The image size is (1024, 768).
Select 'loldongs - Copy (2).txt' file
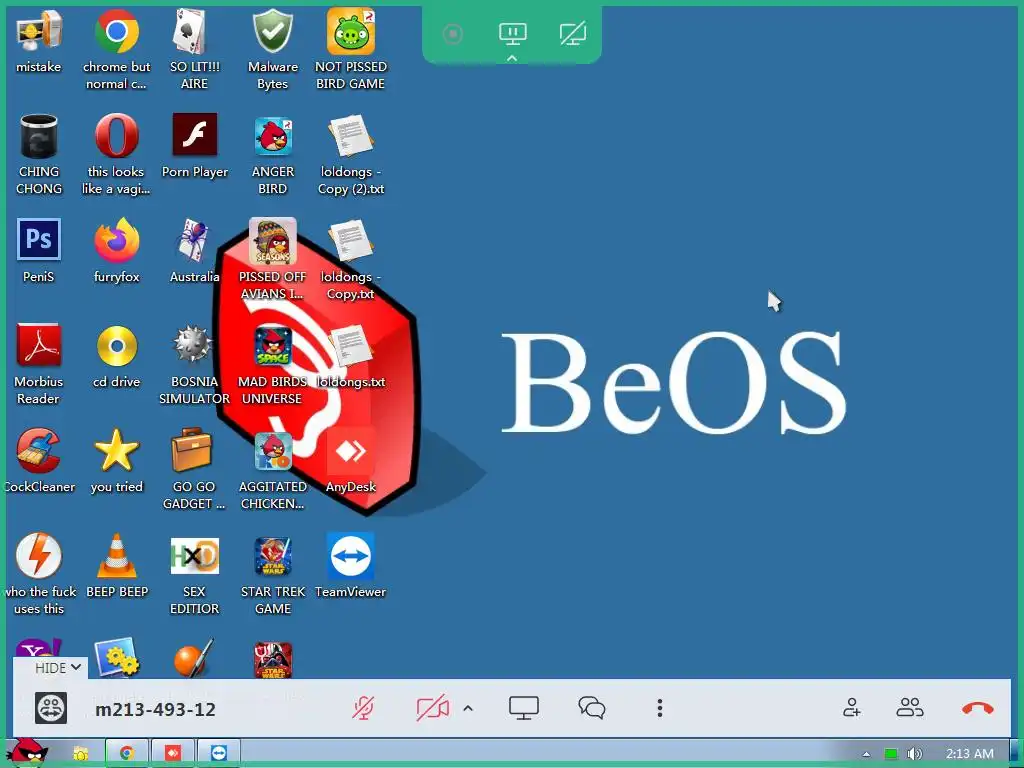[x=351, y=136]
